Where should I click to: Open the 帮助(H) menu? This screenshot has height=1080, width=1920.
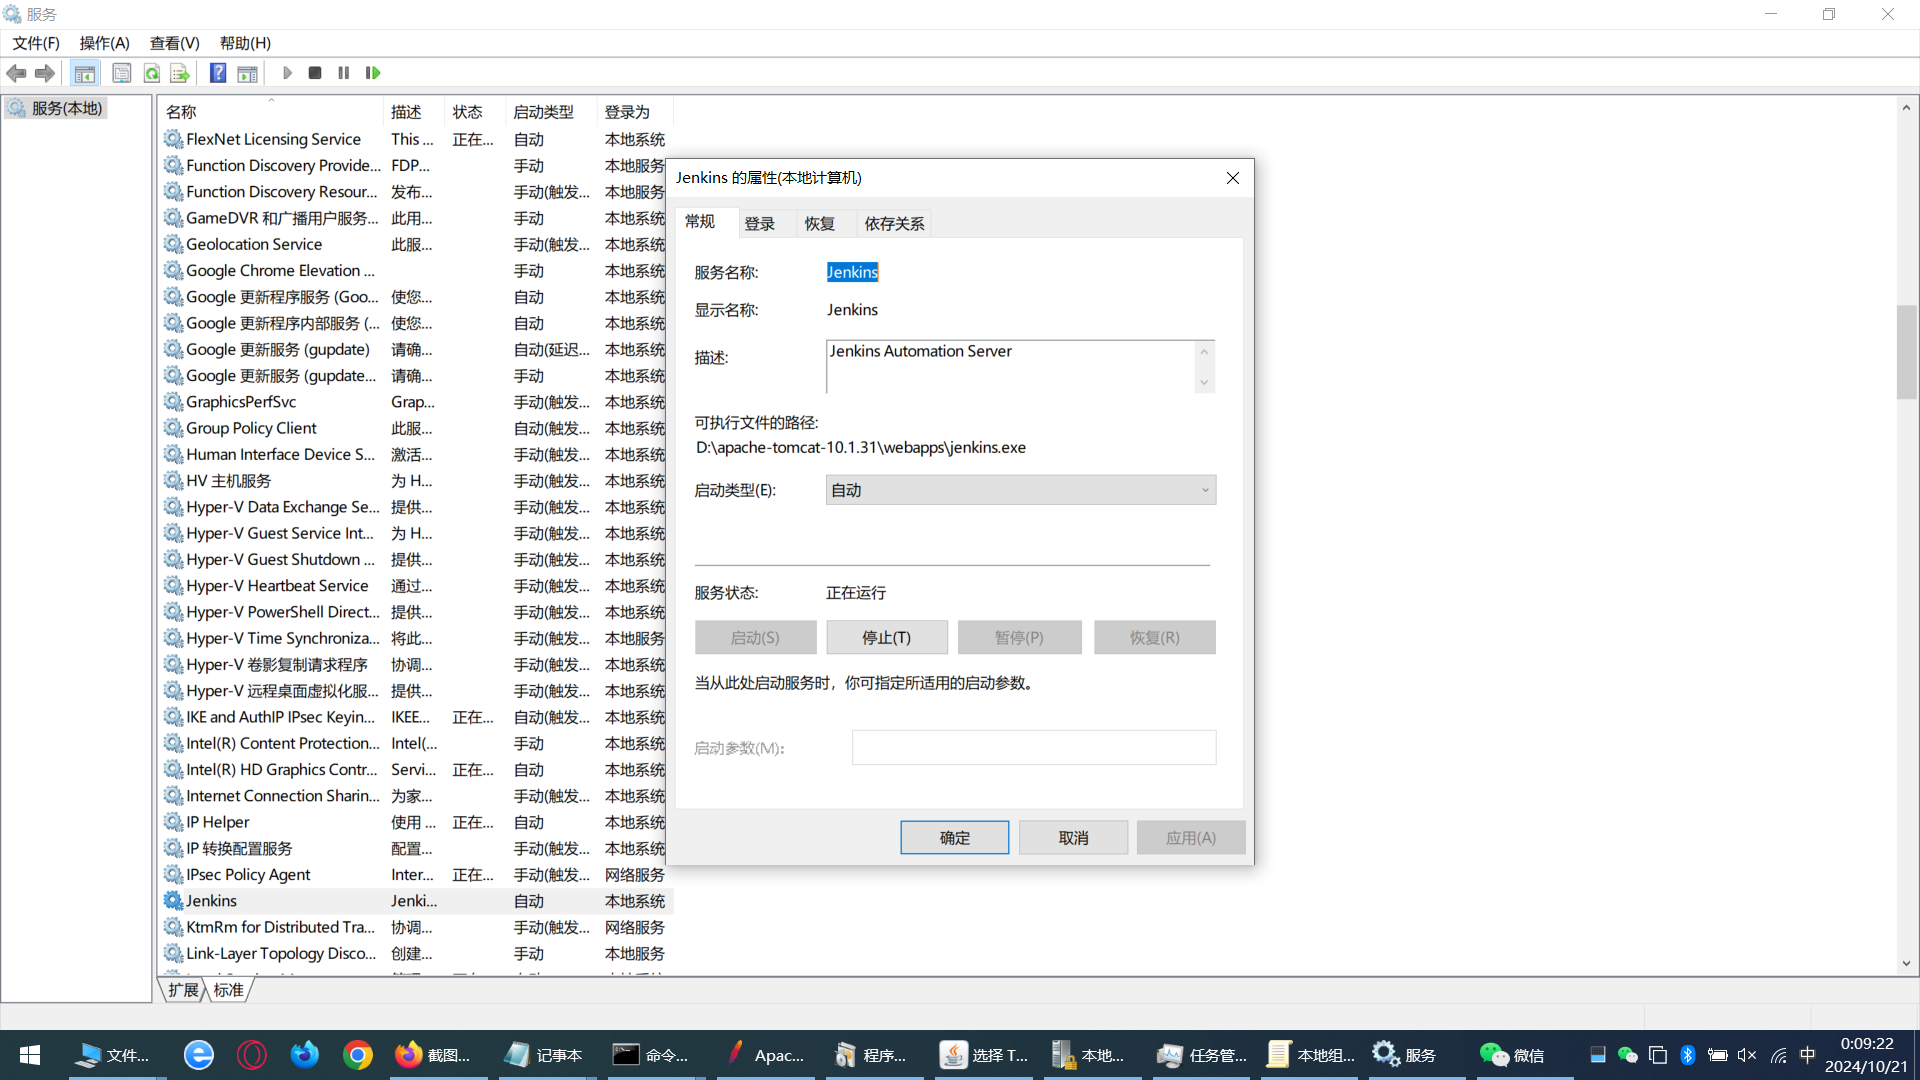click(x=245, y=43)
